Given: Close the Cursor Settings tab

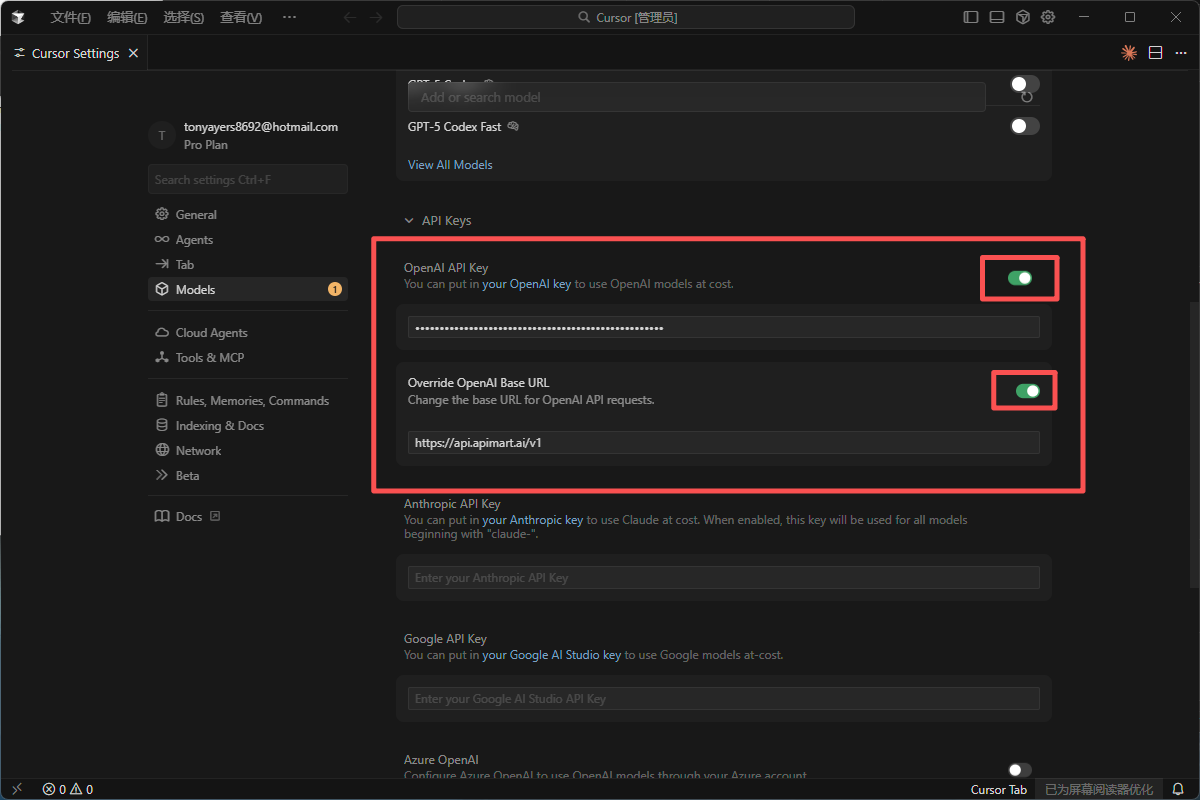Looking at the screenshot, I should pyautogui.click(x=134, y=53).
